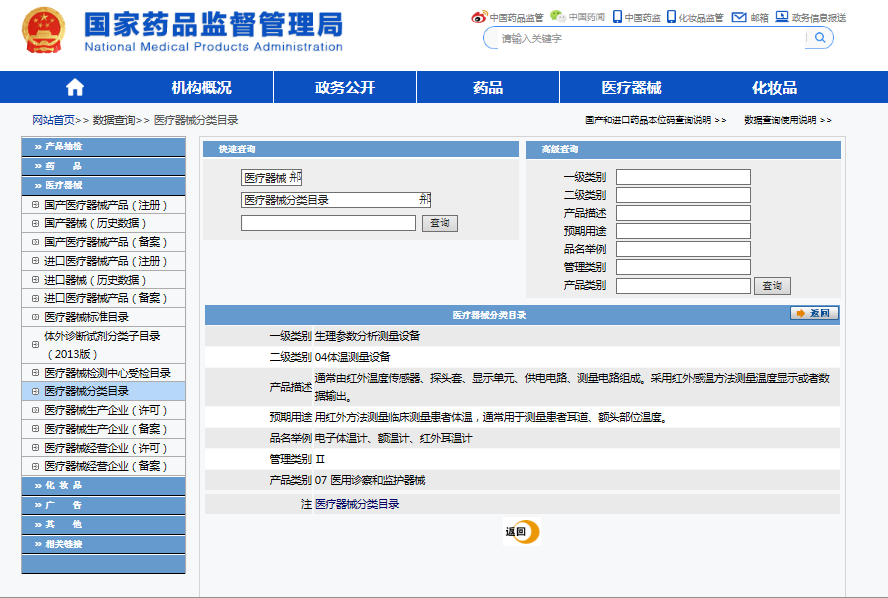Open the 药品 navigation menu
This screenshot has height=598, width=888.
[487, 88]
